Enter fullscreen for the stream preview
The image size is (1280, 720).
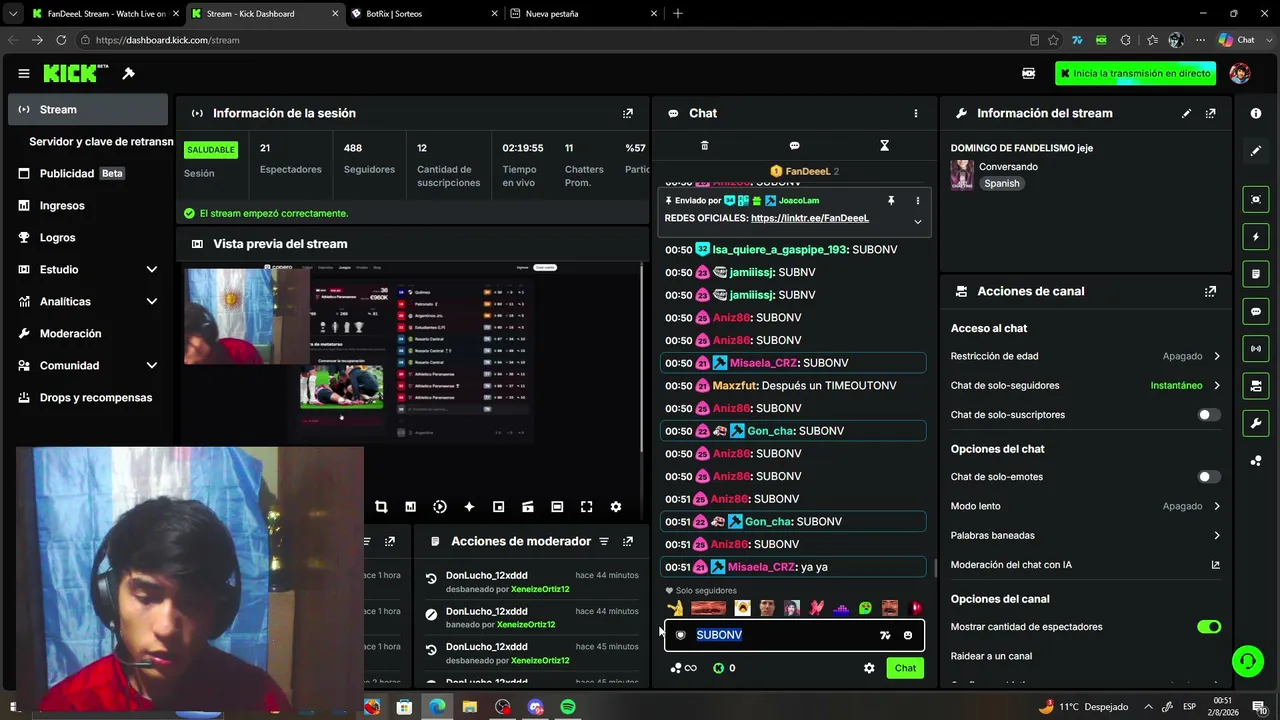tap(587, 507)
